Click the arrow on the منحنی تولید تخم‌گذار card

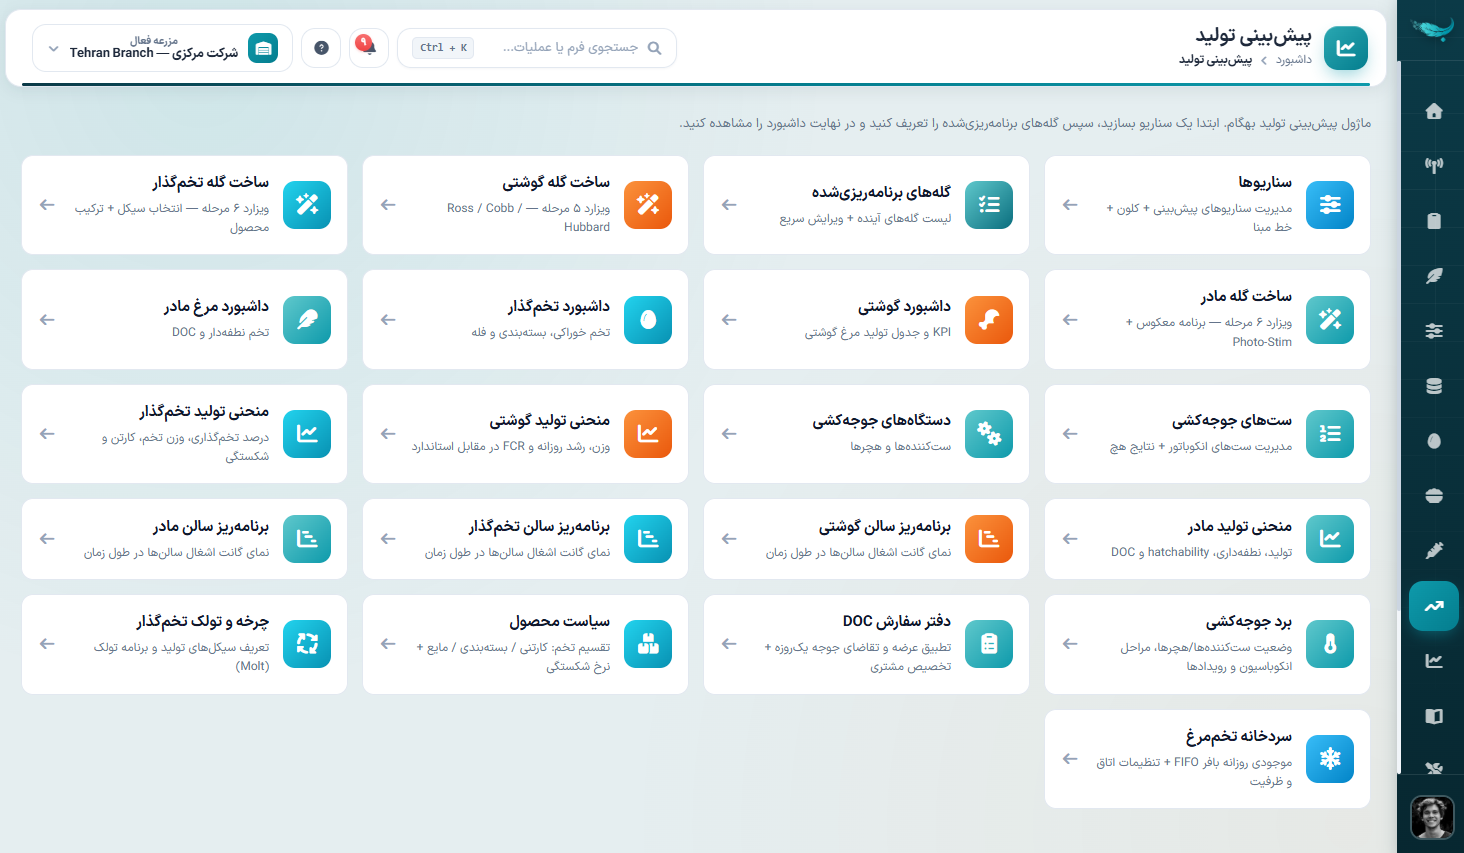47,434
